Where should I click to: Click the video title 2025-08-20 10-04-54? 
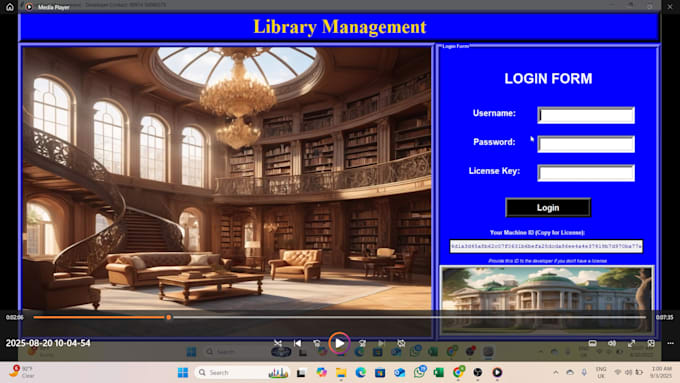(48, 343)
